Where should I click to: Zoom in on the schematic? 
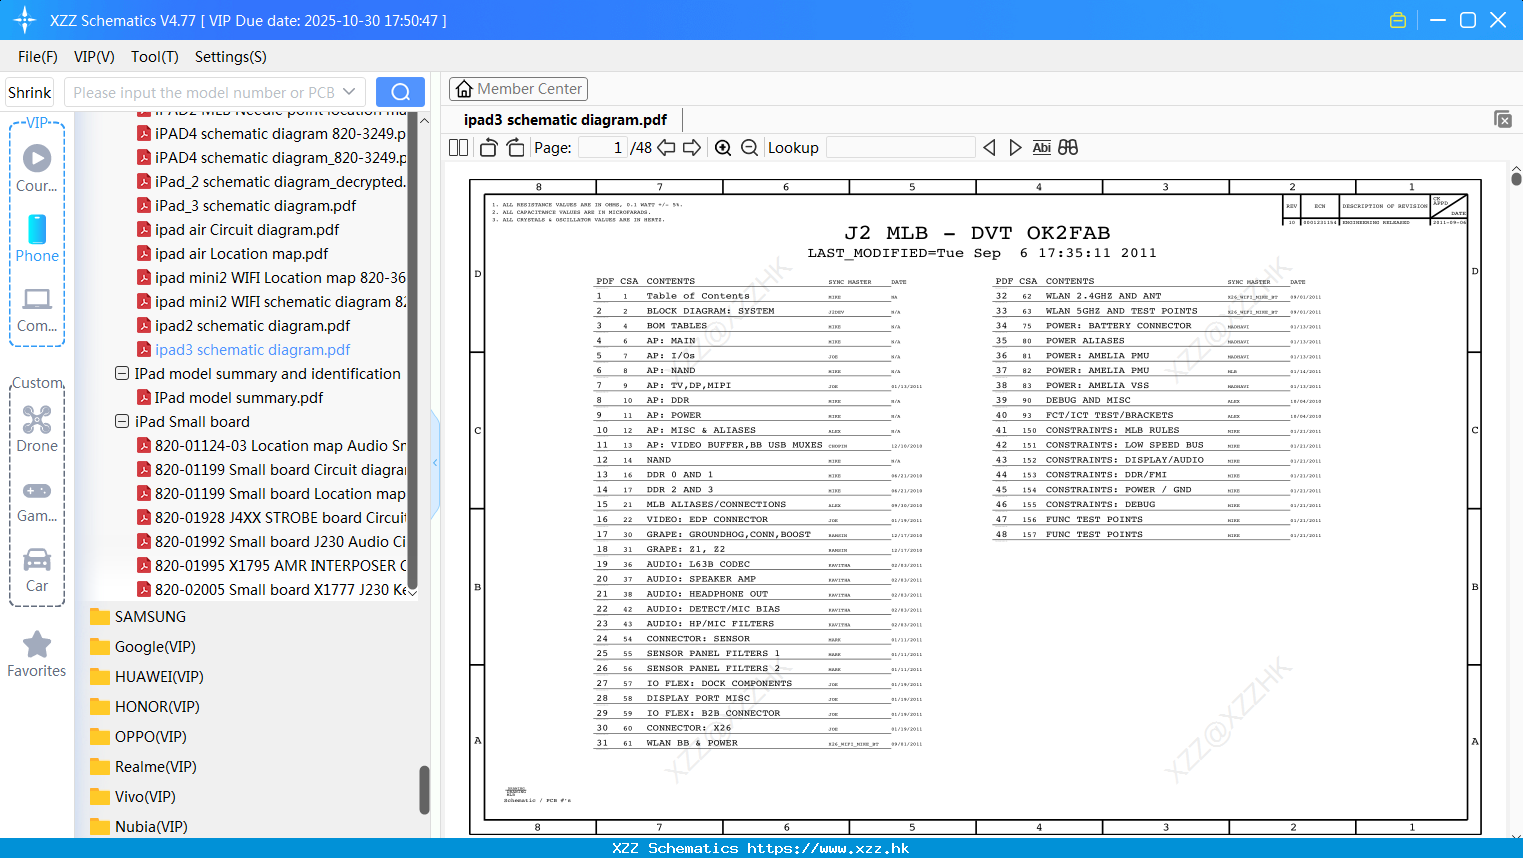(723, 147)
